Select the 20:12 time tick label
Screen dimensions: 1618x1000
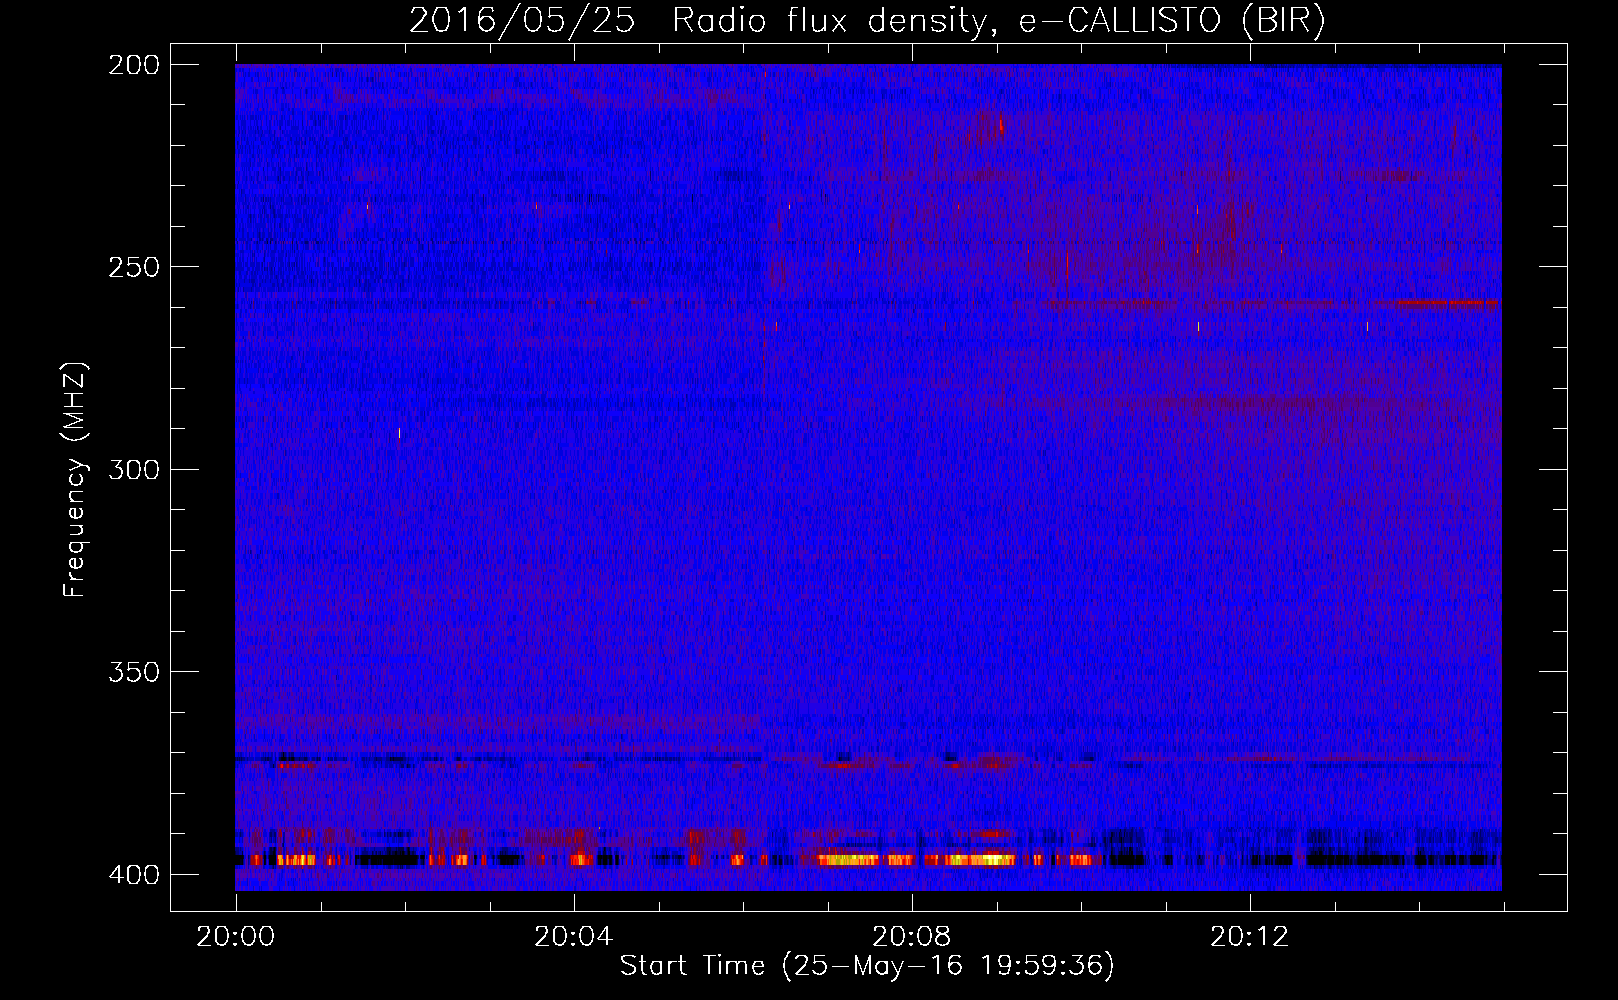[x=1250, y=937]
